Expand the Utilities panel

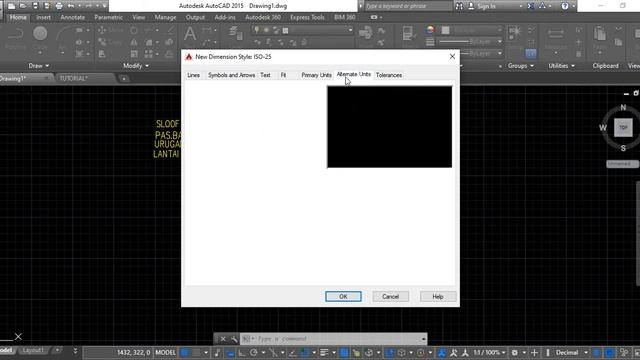561,66
